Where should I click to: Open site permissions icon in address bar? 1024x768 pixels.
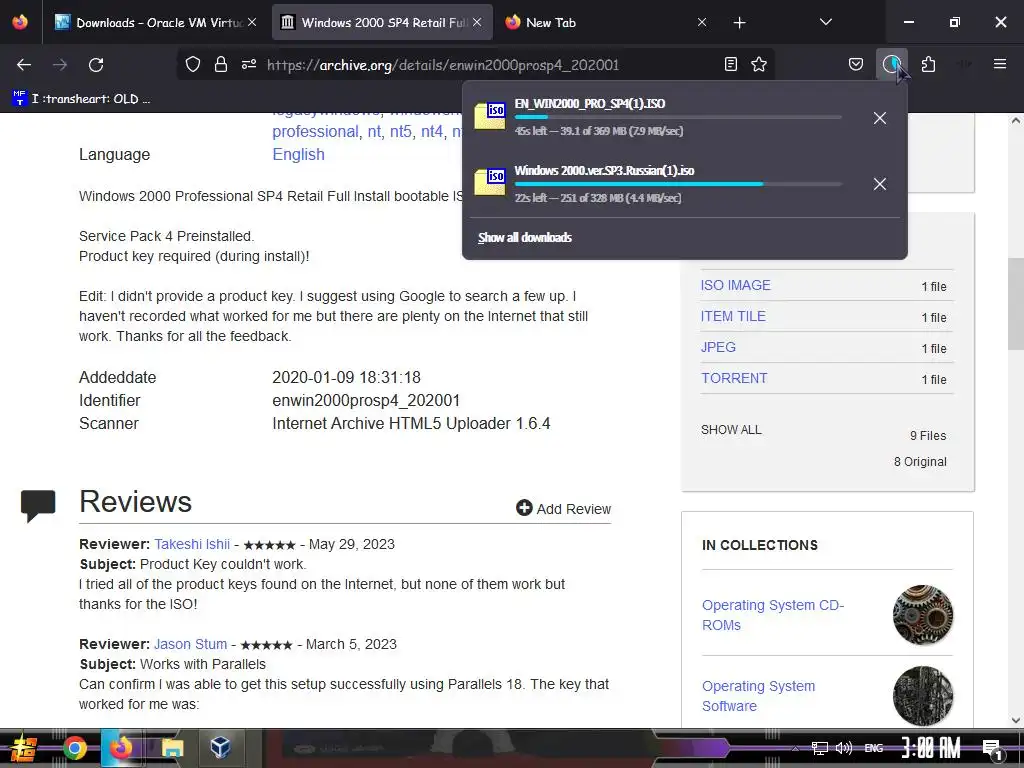[249, 64]
